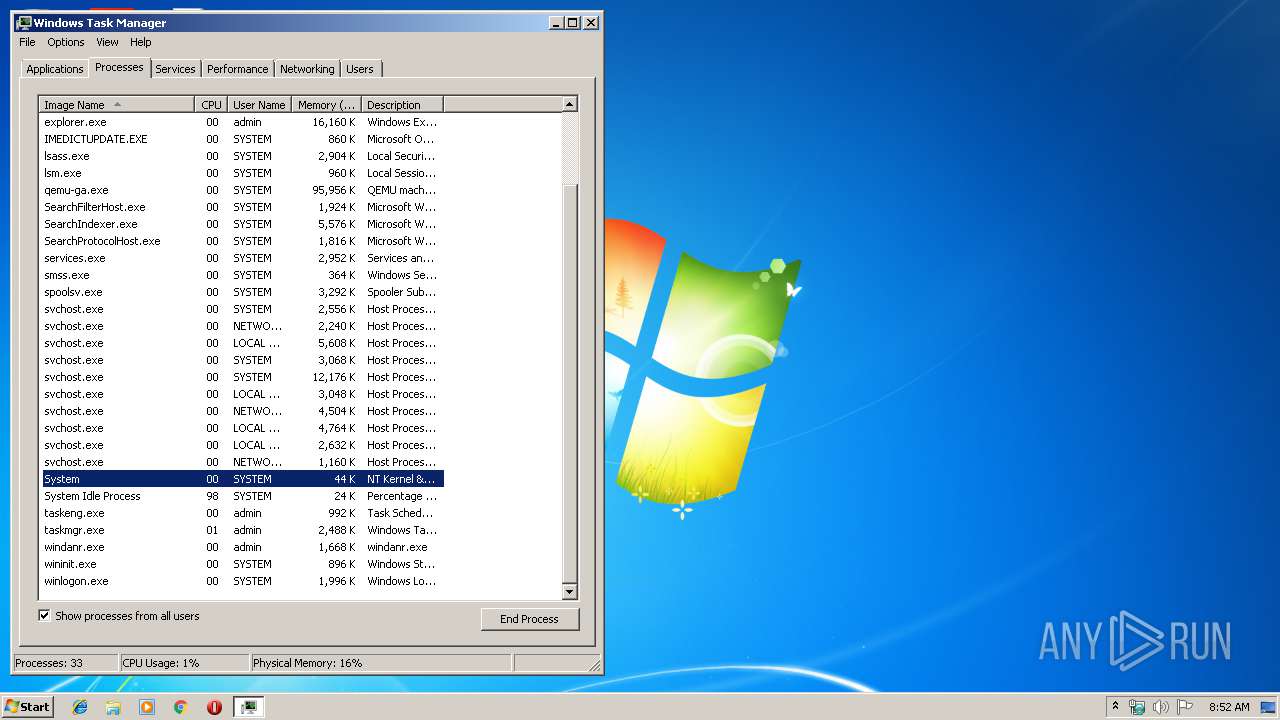
Task: Click the Processes: 33 status entry
Action: pos(65,663)
